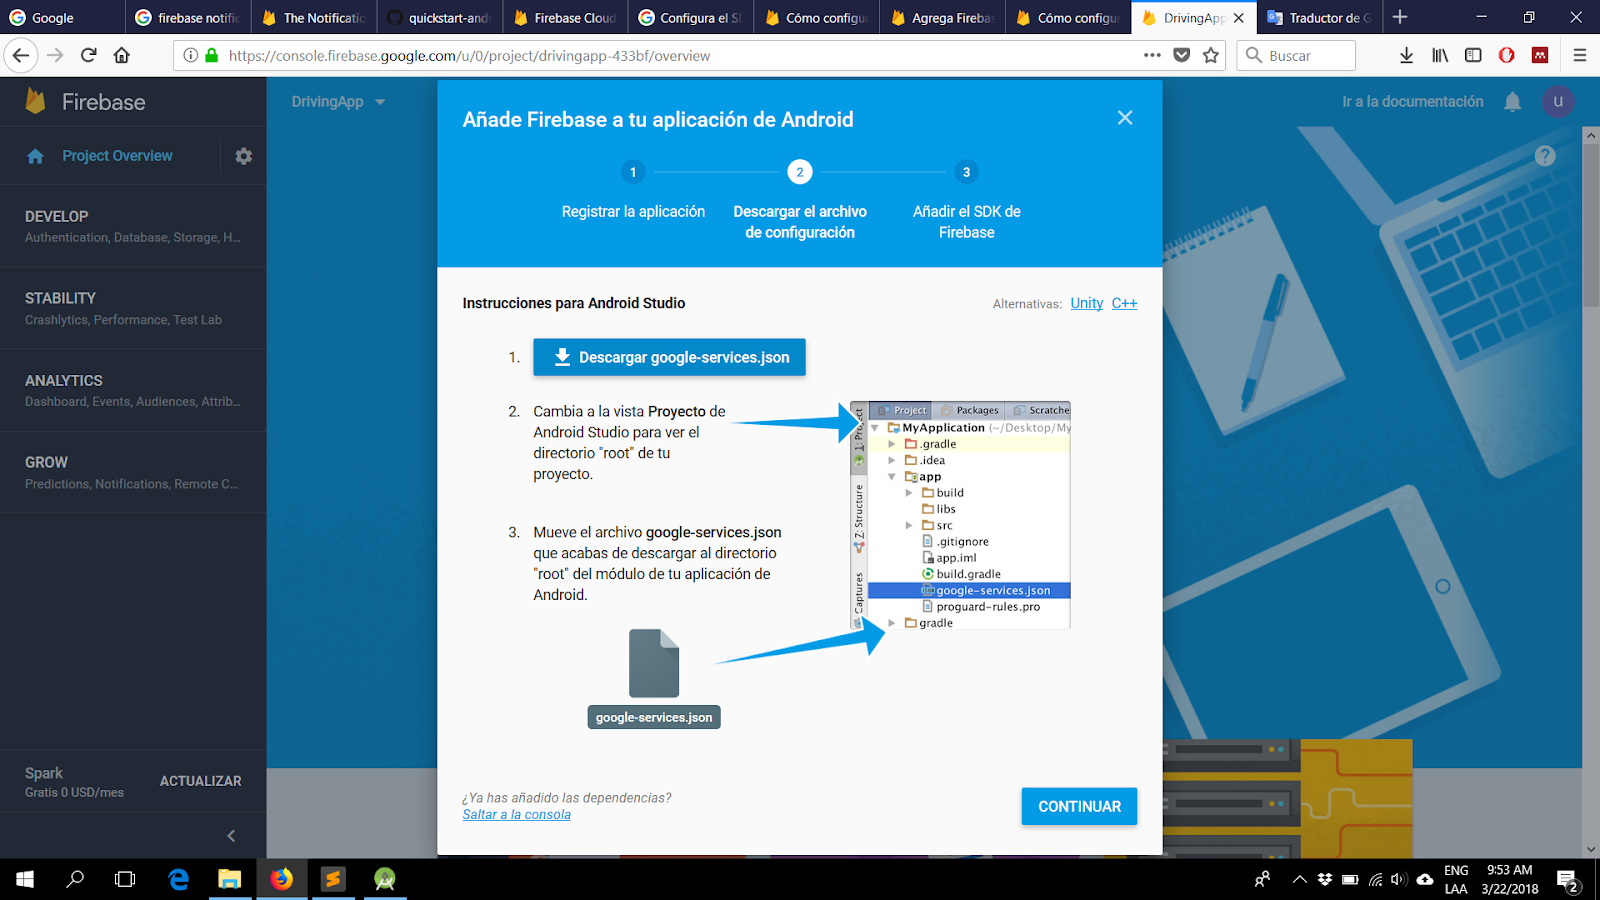Open the Firefox hamburger menu
The image size is (1600, 900).
[x=1580, y=55]
